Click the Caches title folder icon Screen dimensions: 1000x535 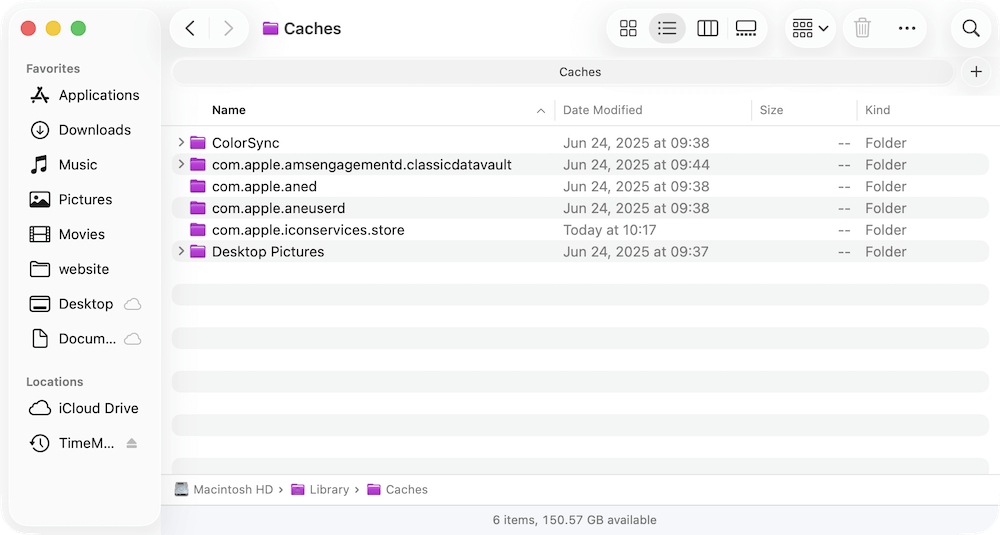(x=270, y=28)
